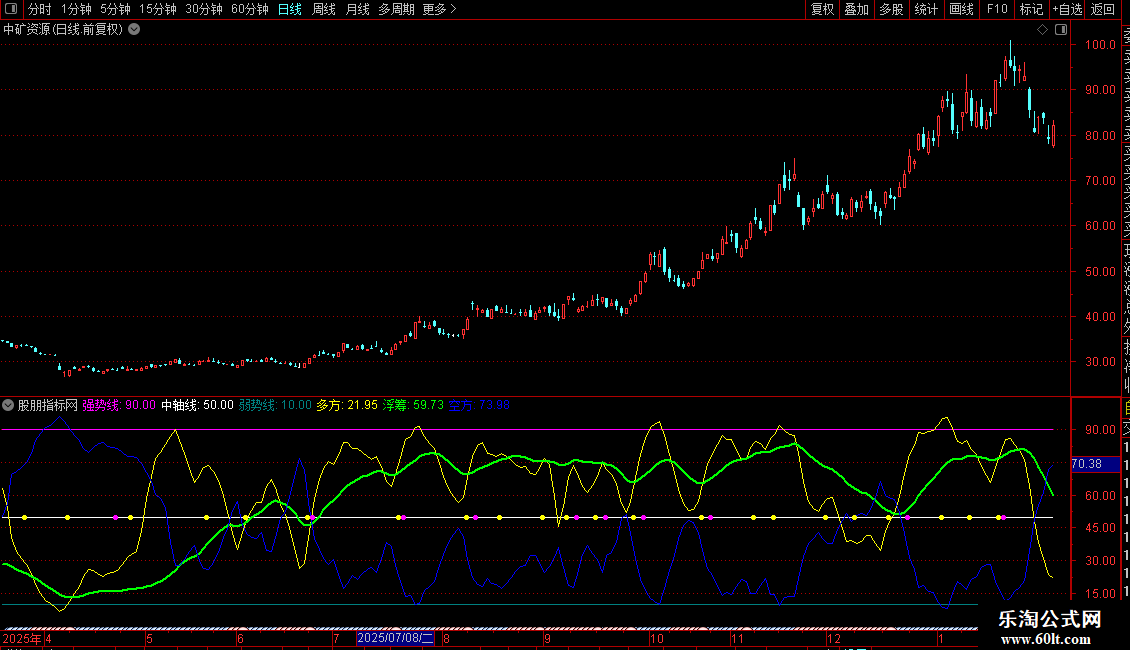Toggle the side panel icon at top-left

tap(11, 9)
